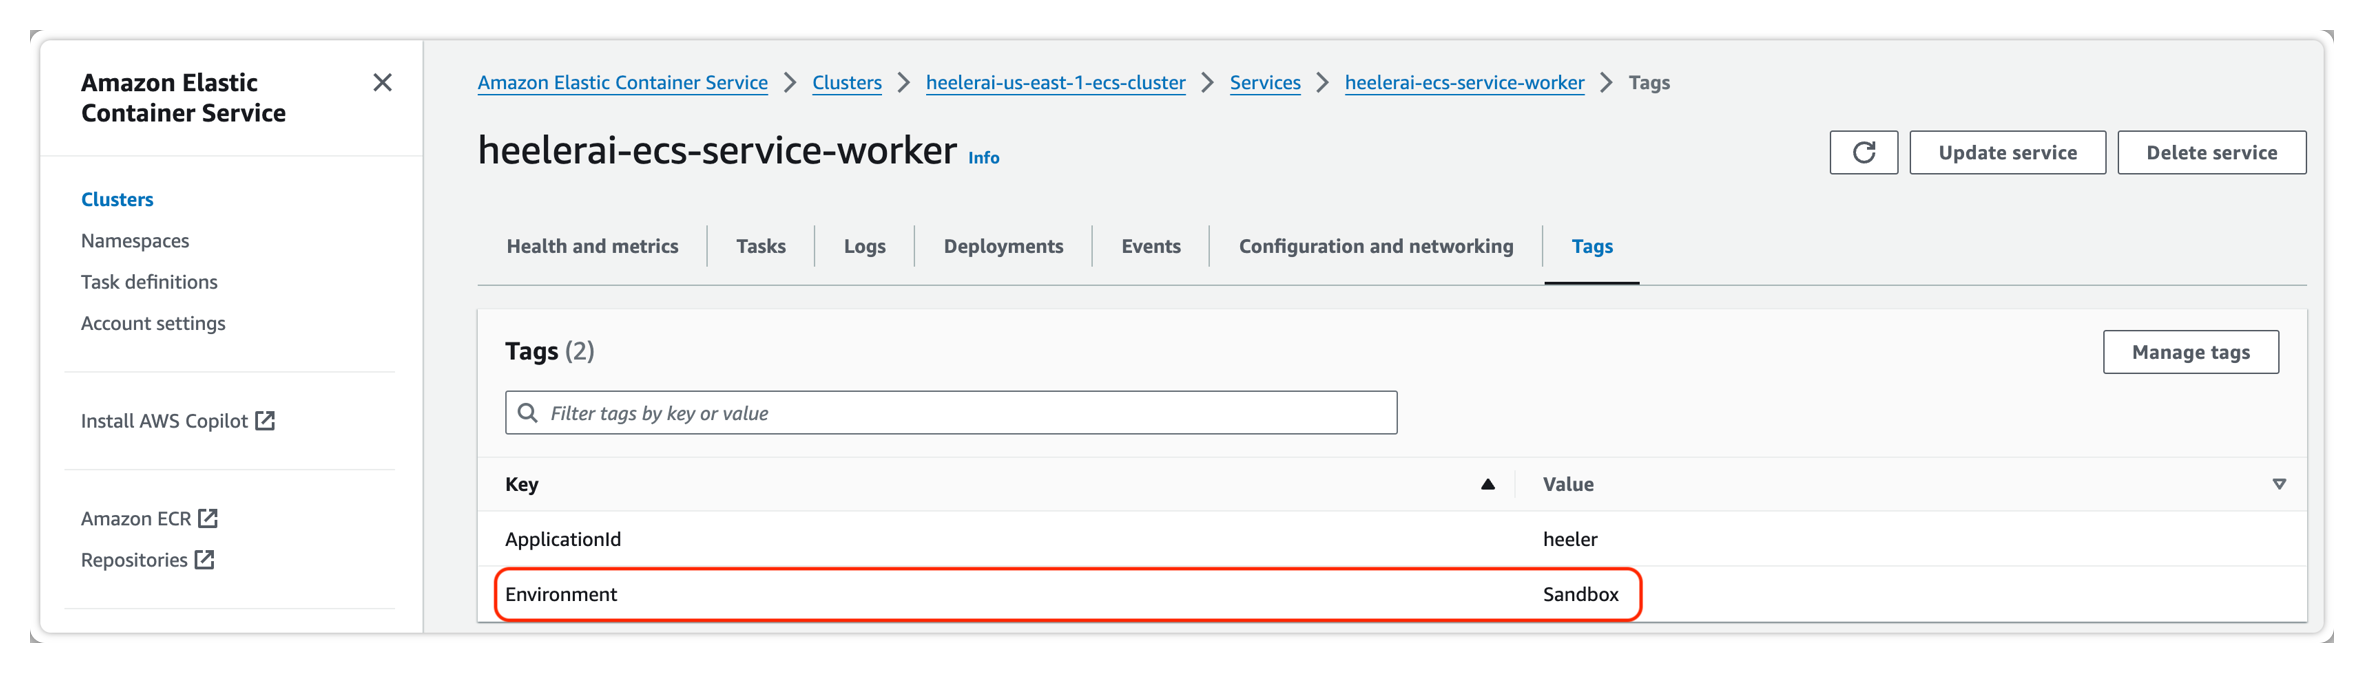
Task: Sort tags by Value column arrow
Action: 2279,484
